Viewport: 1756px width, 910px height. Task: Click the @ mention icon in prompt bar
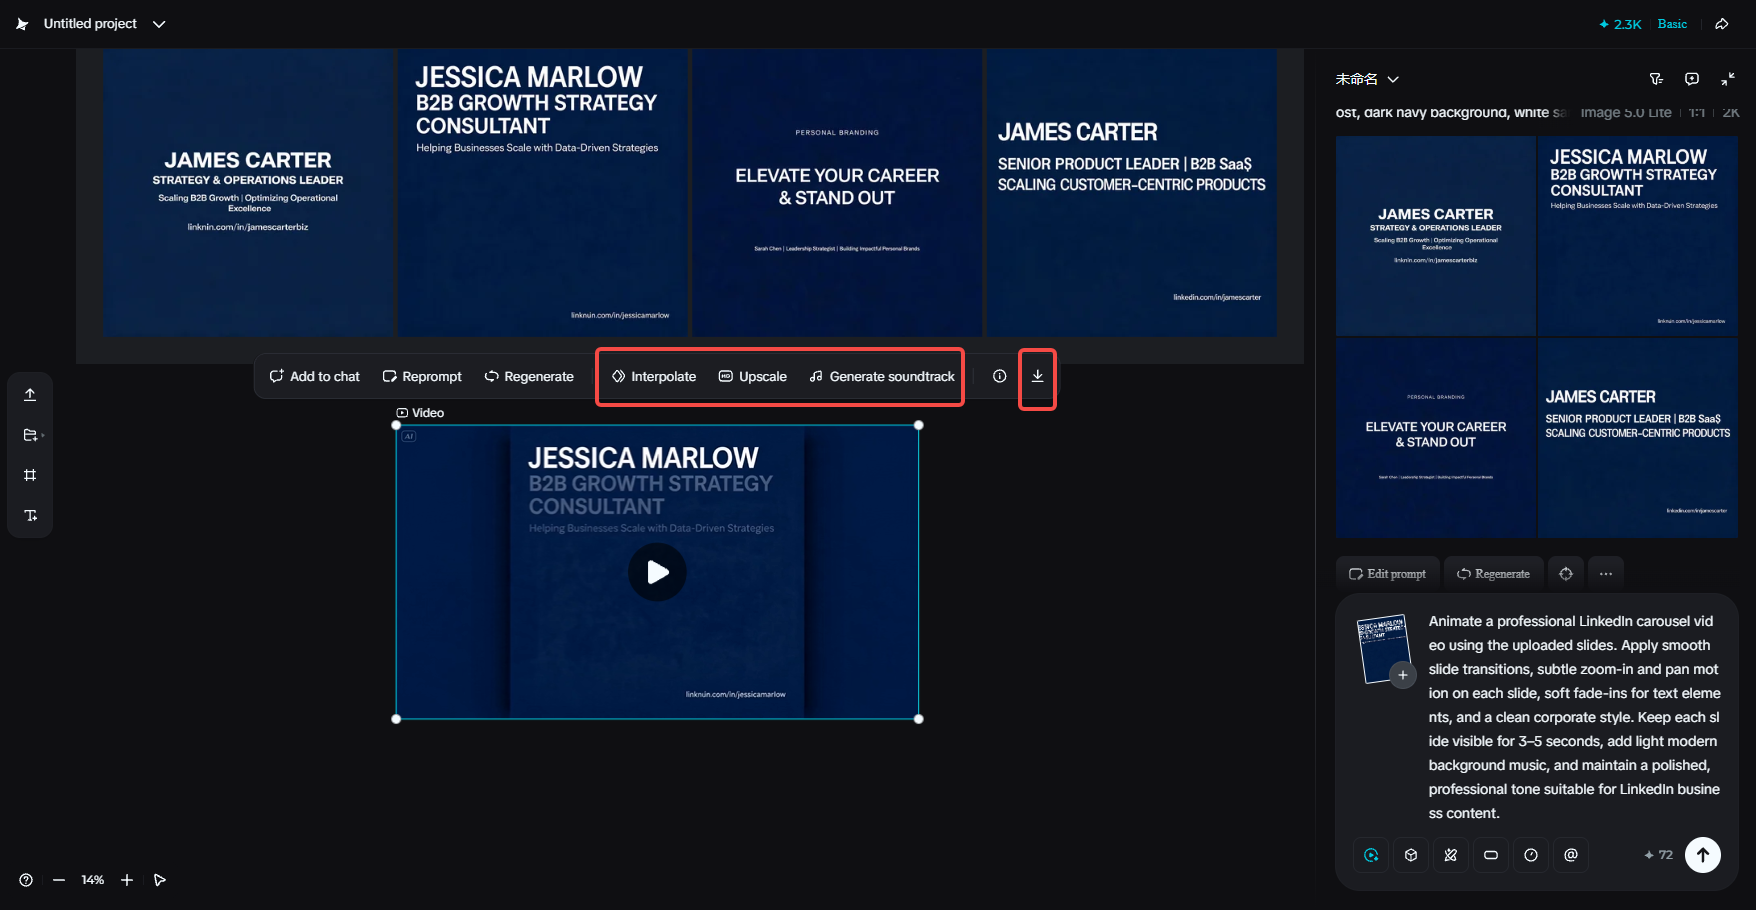point(1571,855)
